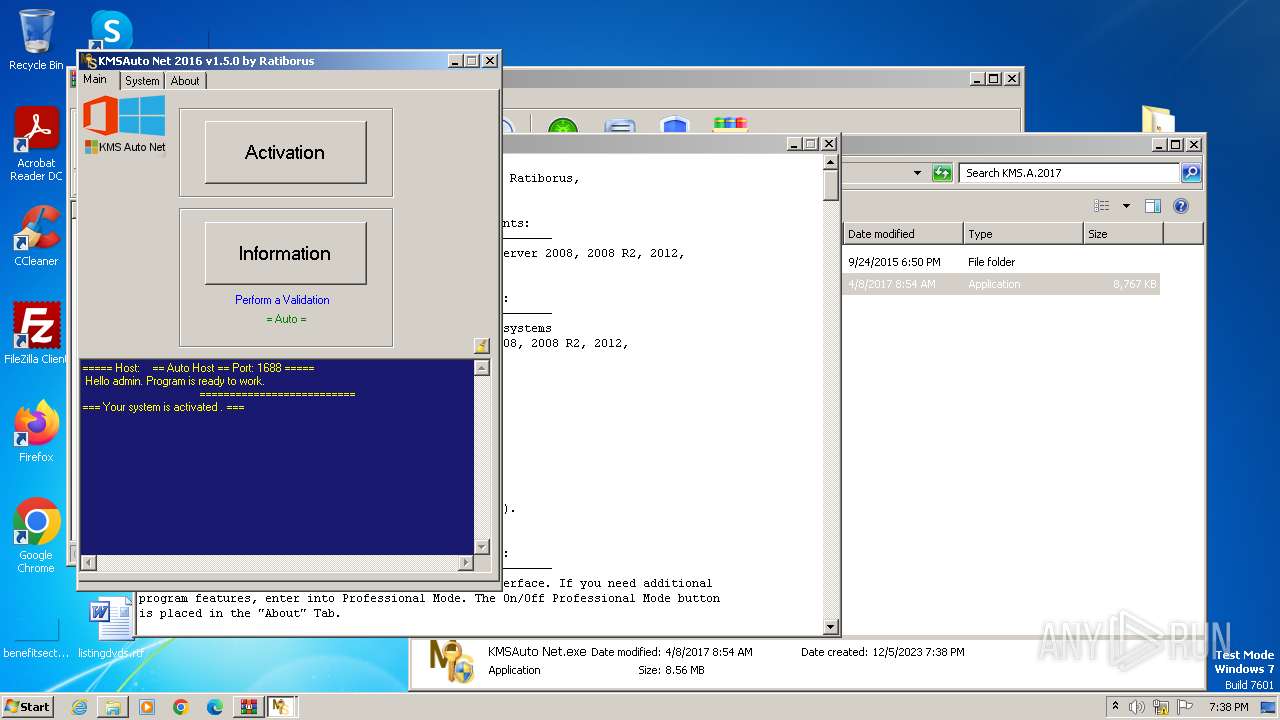Image resolution: width=1280 pixels, height=720 pixels.
Task: Launch CCleaner desktop shortcut
Action: click(x=36, y=236)
